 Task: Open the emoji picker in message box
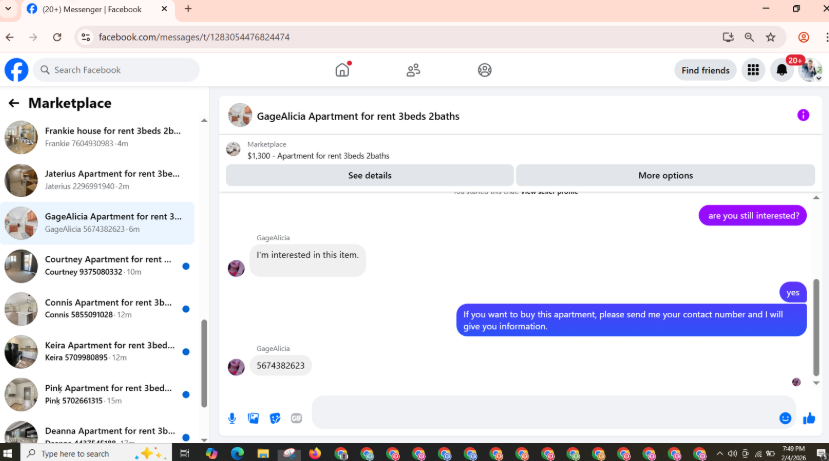[785, 418]
